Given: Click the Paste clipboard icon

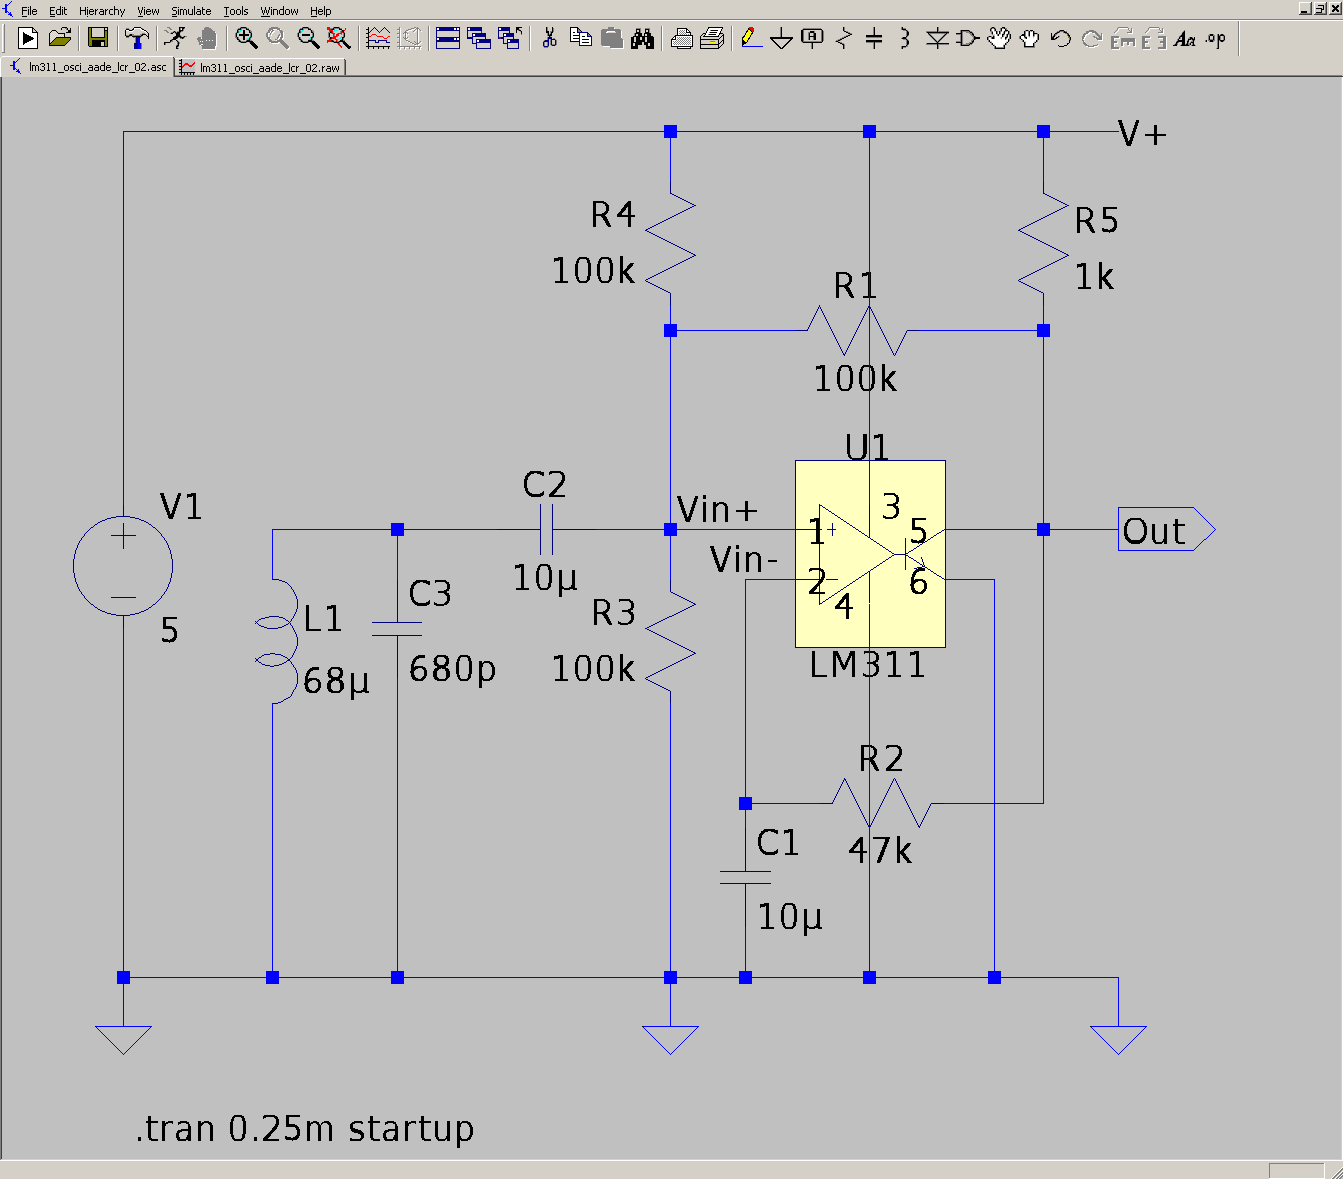Looking at the screenshot, I should 611,38.
